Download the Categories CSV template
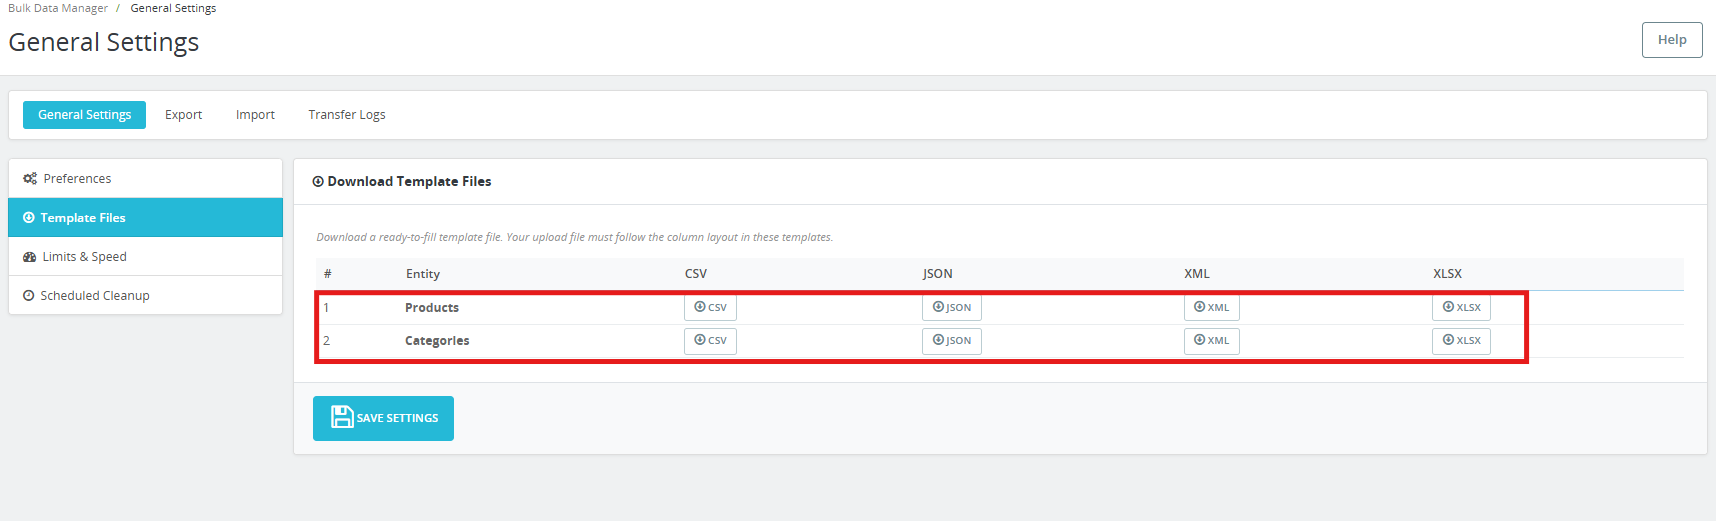This screenshot has height=521, width=1716. coord(710,341)
